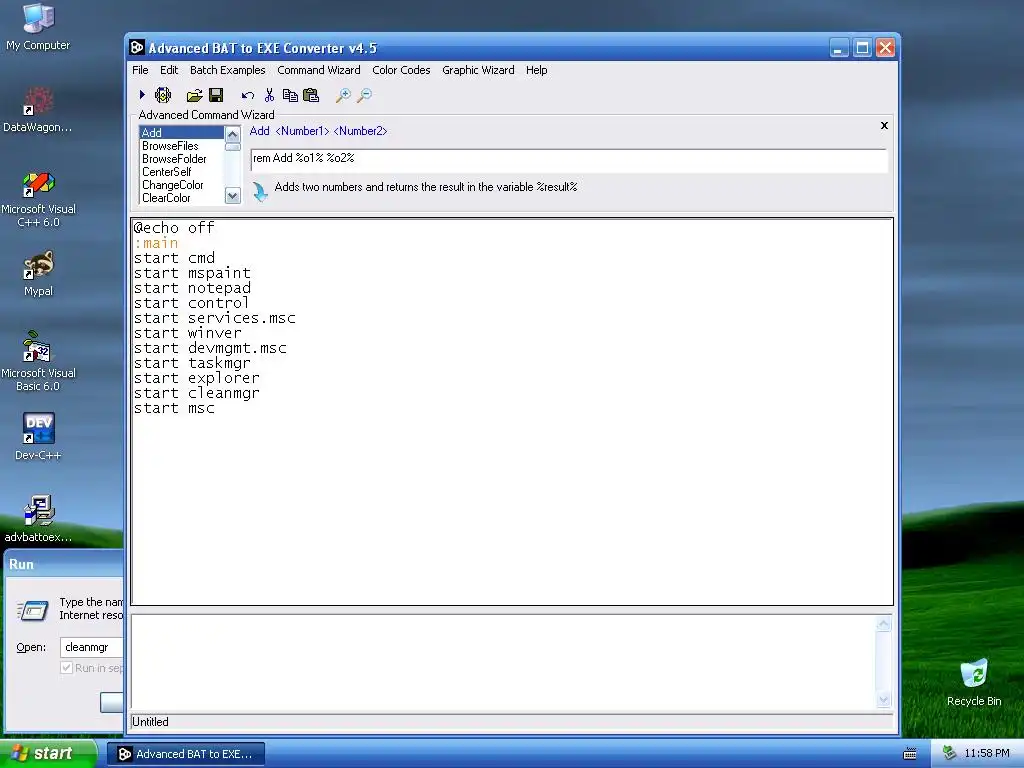Click the output pane scroll-down arrow

884,700
